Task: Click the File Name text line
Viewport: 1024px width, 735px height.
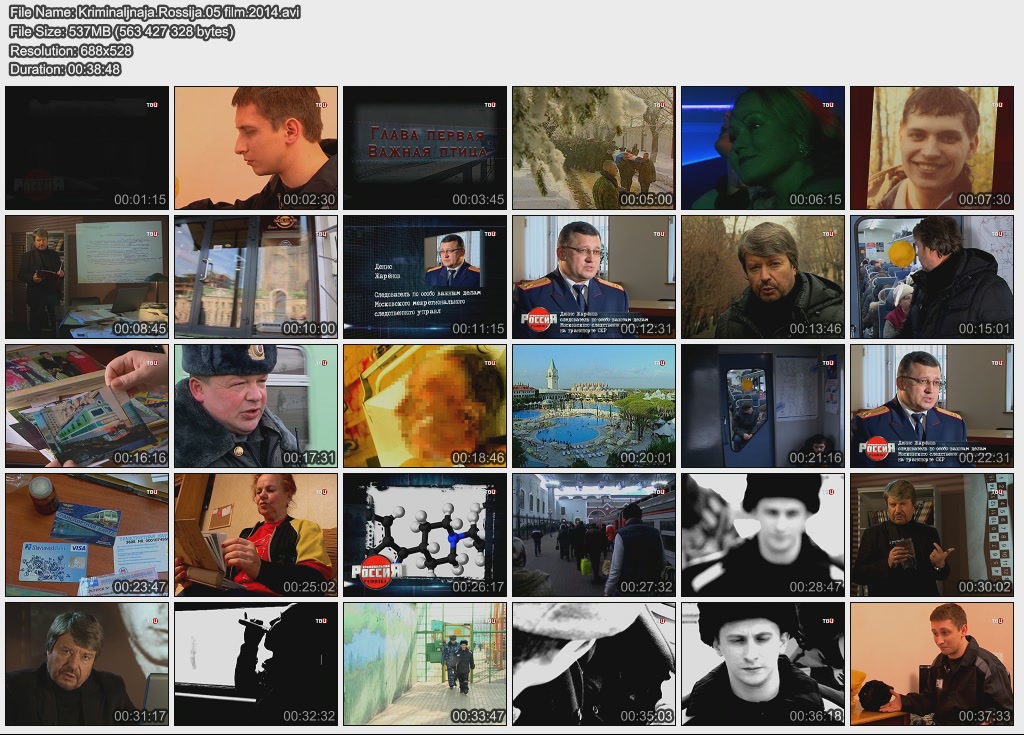Action: (x=154, y=12)
